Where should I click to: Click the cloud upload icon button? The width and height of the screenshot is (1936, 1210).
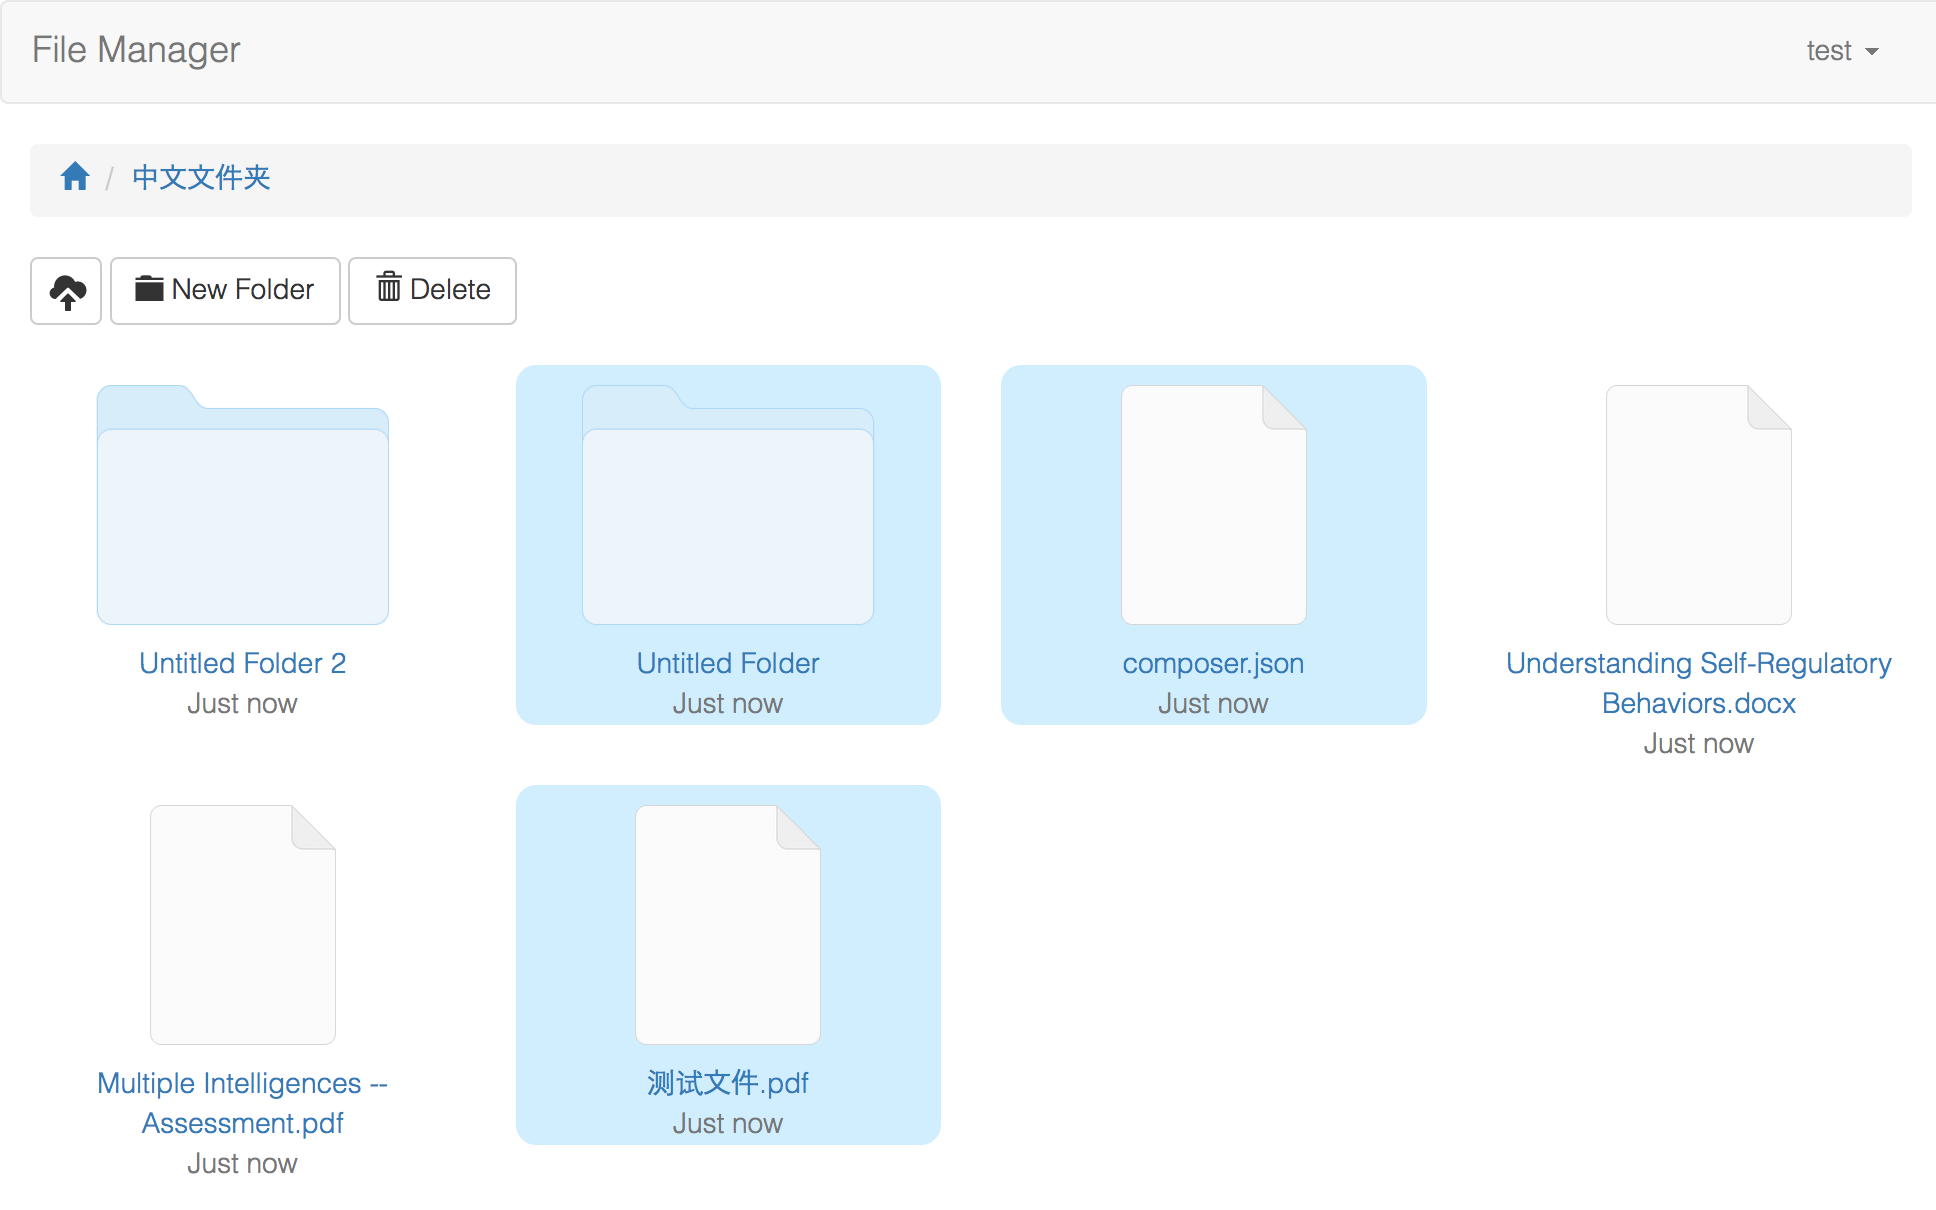(66, 291)
